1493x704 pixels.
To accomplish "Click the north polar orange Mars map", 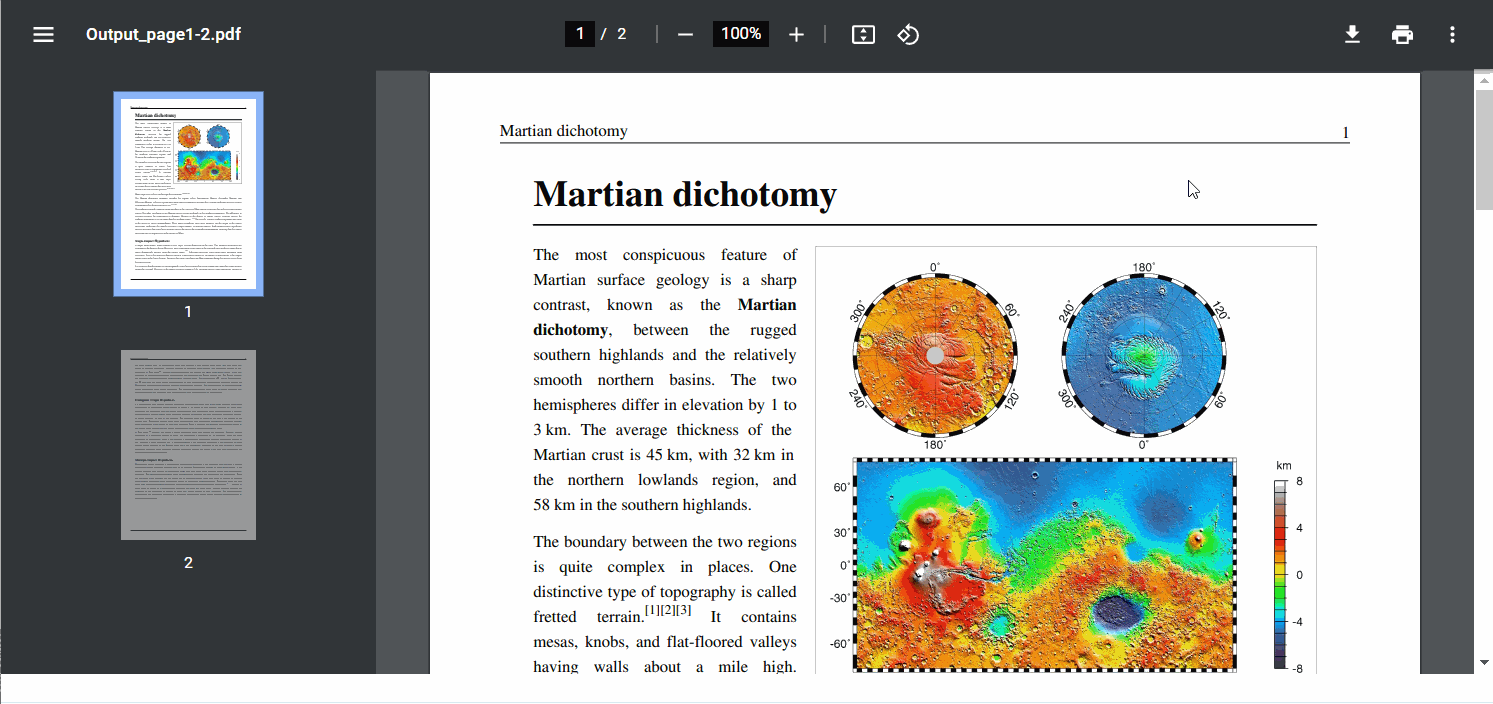I will click(935, 355).
